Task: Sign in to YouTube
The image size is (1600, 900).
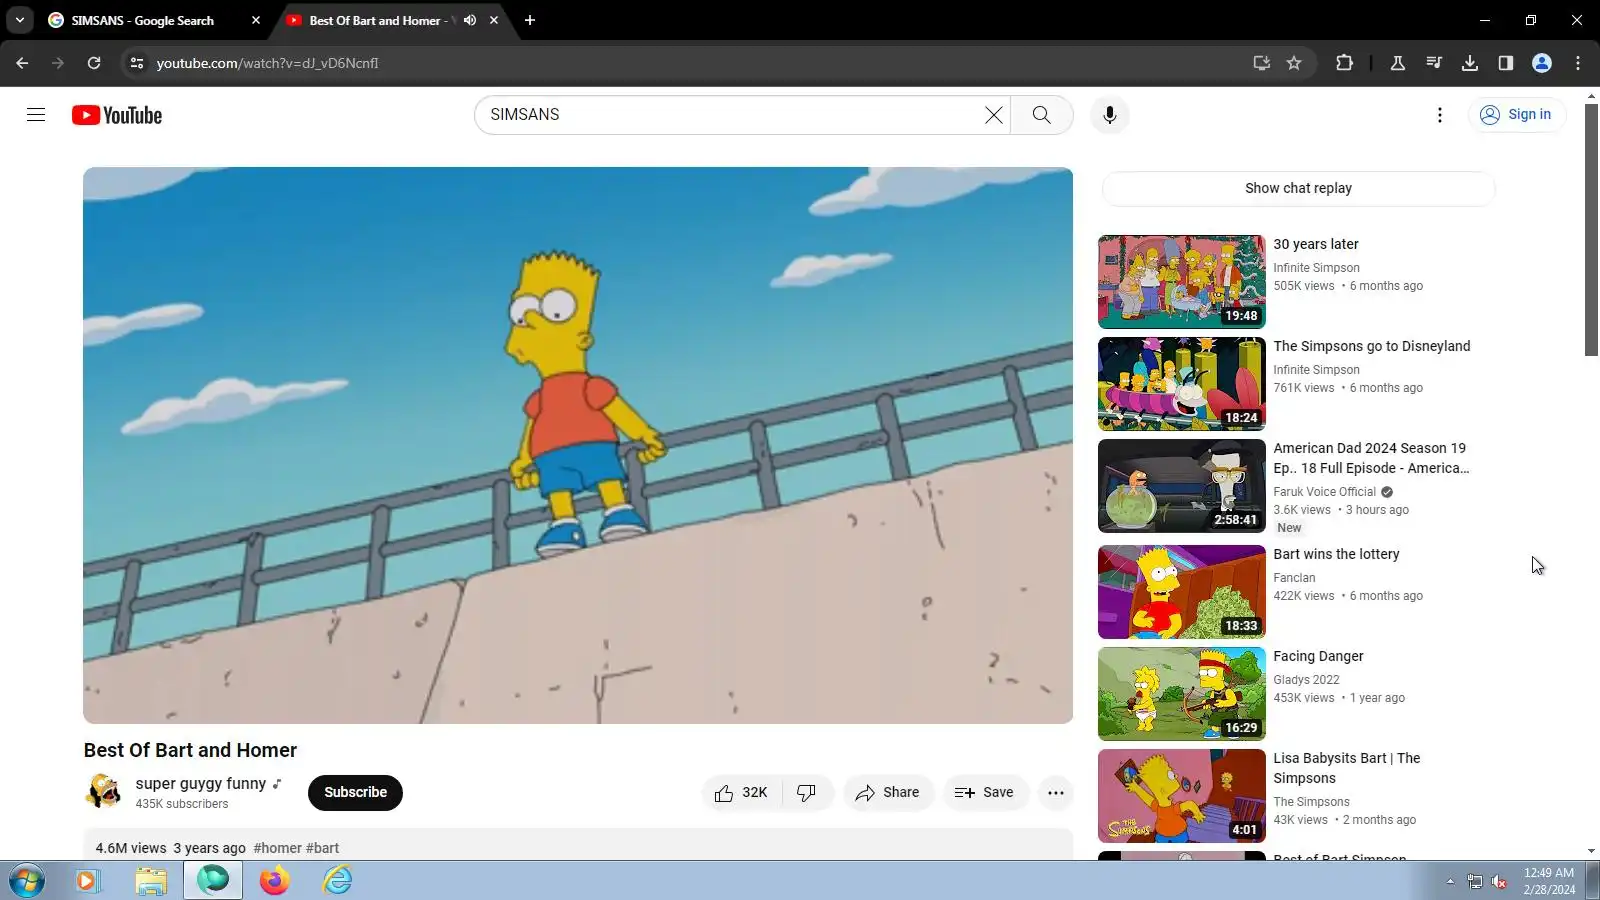Action: pyautogui.click(x=1516, y=115)
